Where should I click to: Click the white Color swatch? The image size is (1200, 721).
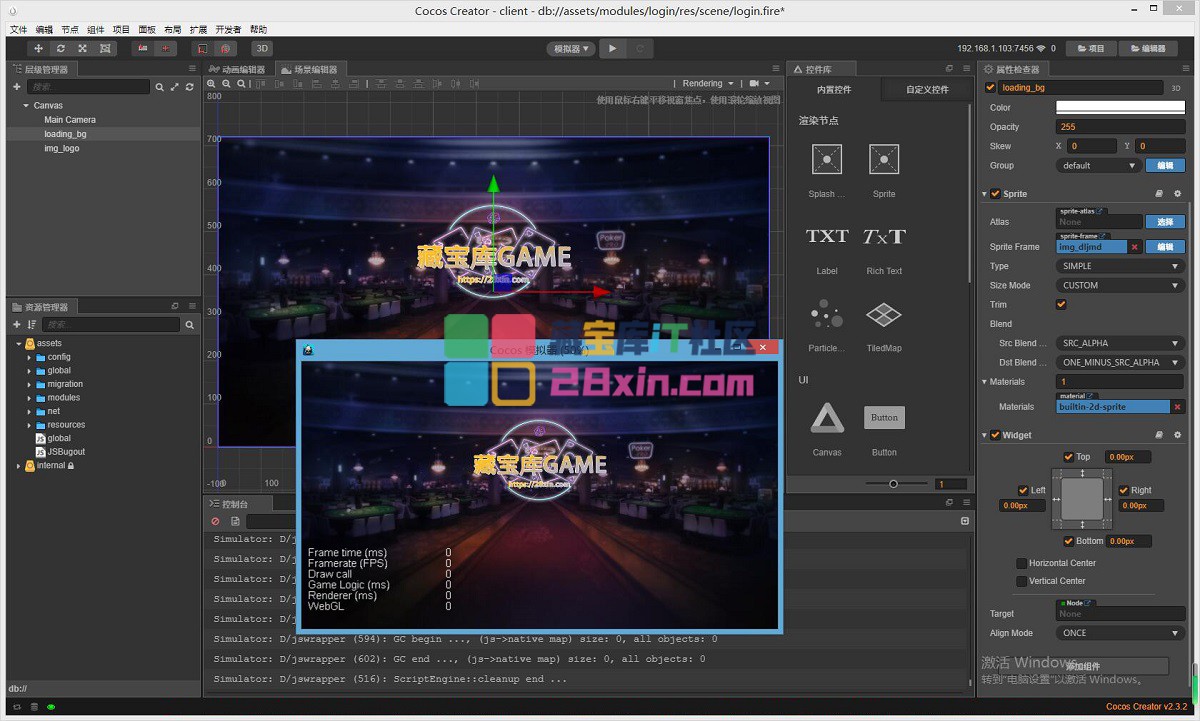pos(1120,108)
